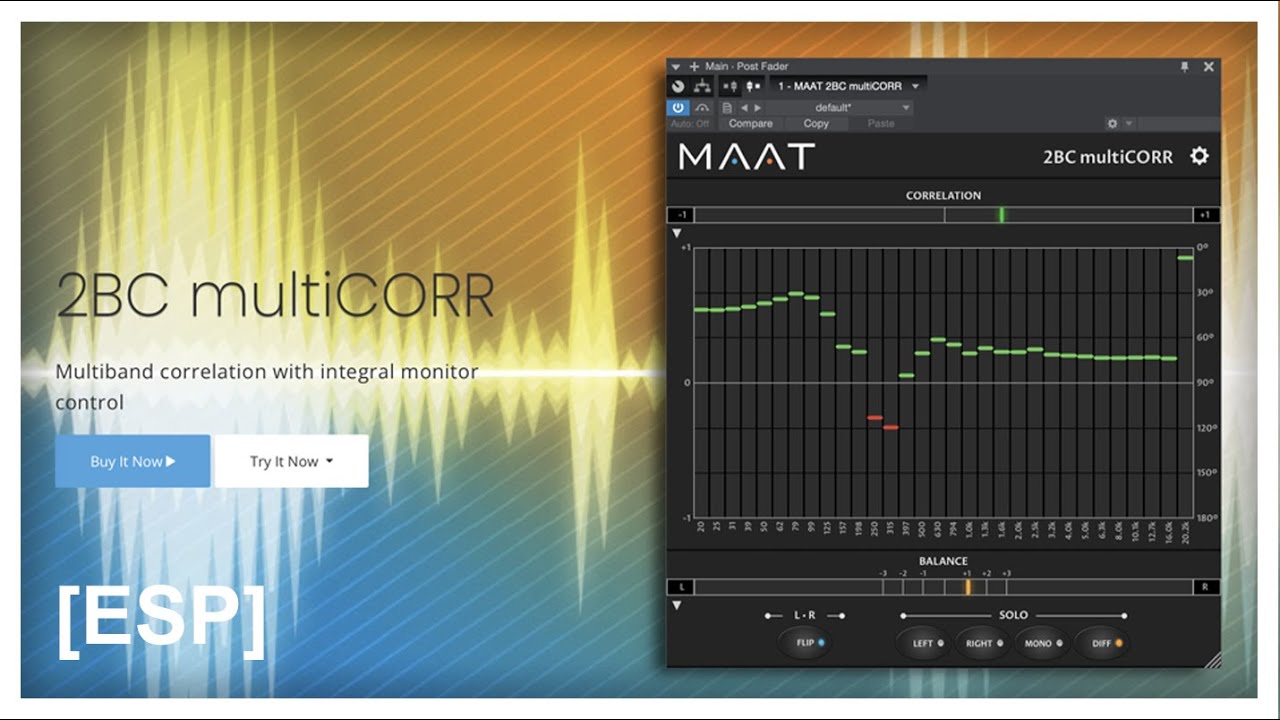Collapse the balance section triangle
Viewport: 1280px width, 720px height.
coord(676,605)
